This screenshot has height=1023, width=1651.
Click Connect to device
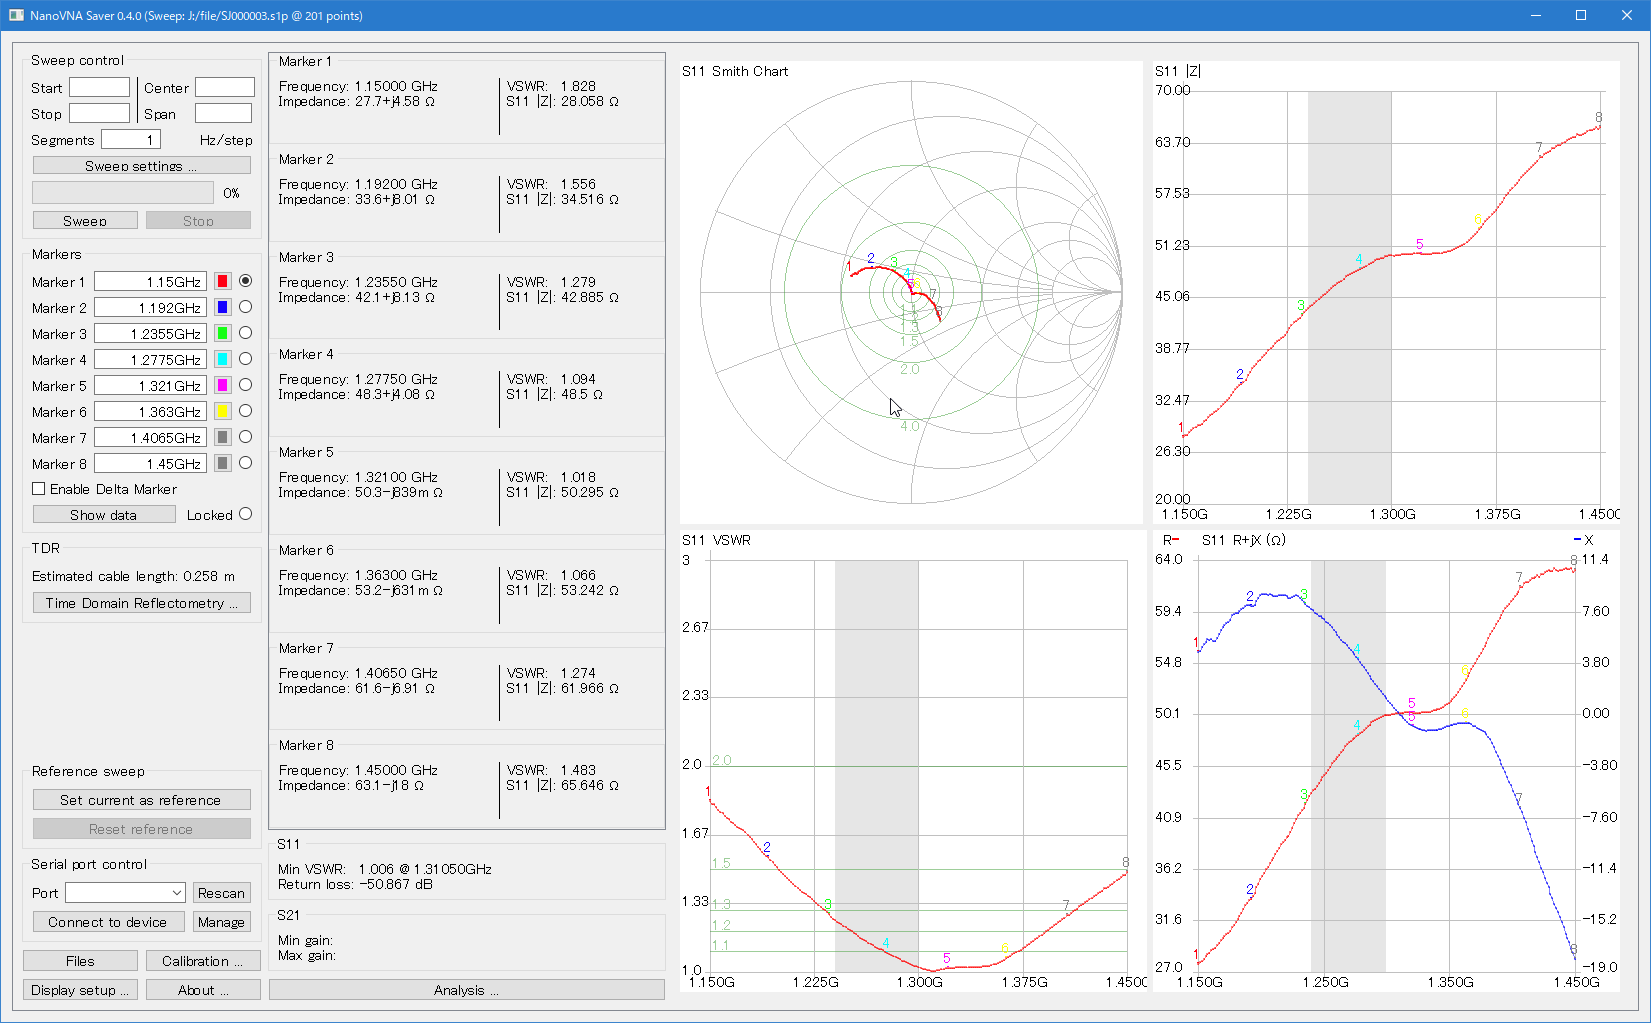coord(108,921)
